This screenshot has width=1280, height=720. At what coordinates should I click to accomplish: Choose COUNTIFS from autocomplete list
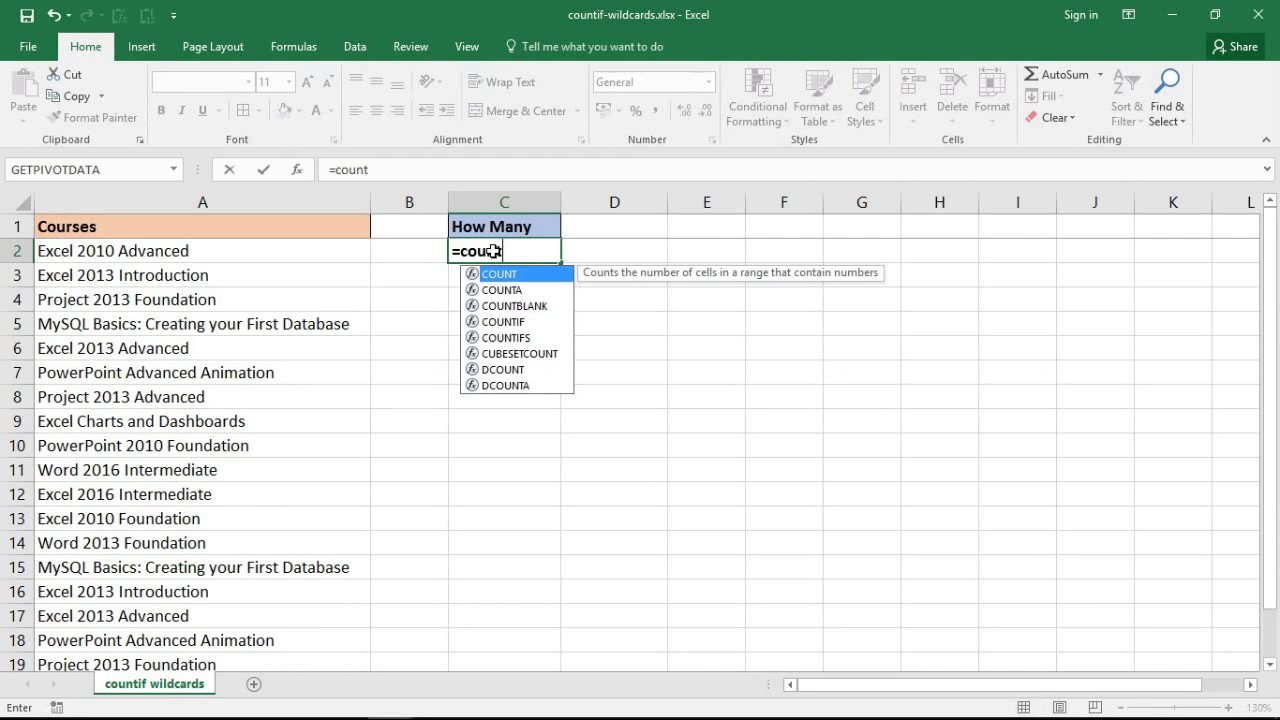[517, 338]
